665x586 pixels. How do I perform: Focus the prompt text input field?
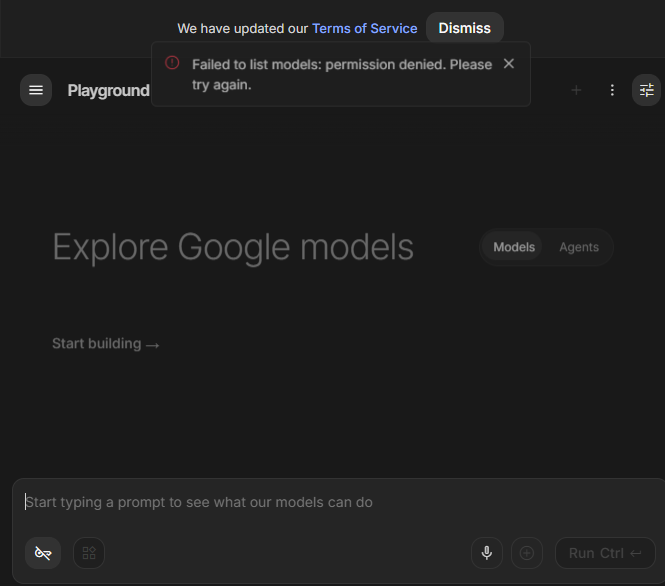(339, 502)
